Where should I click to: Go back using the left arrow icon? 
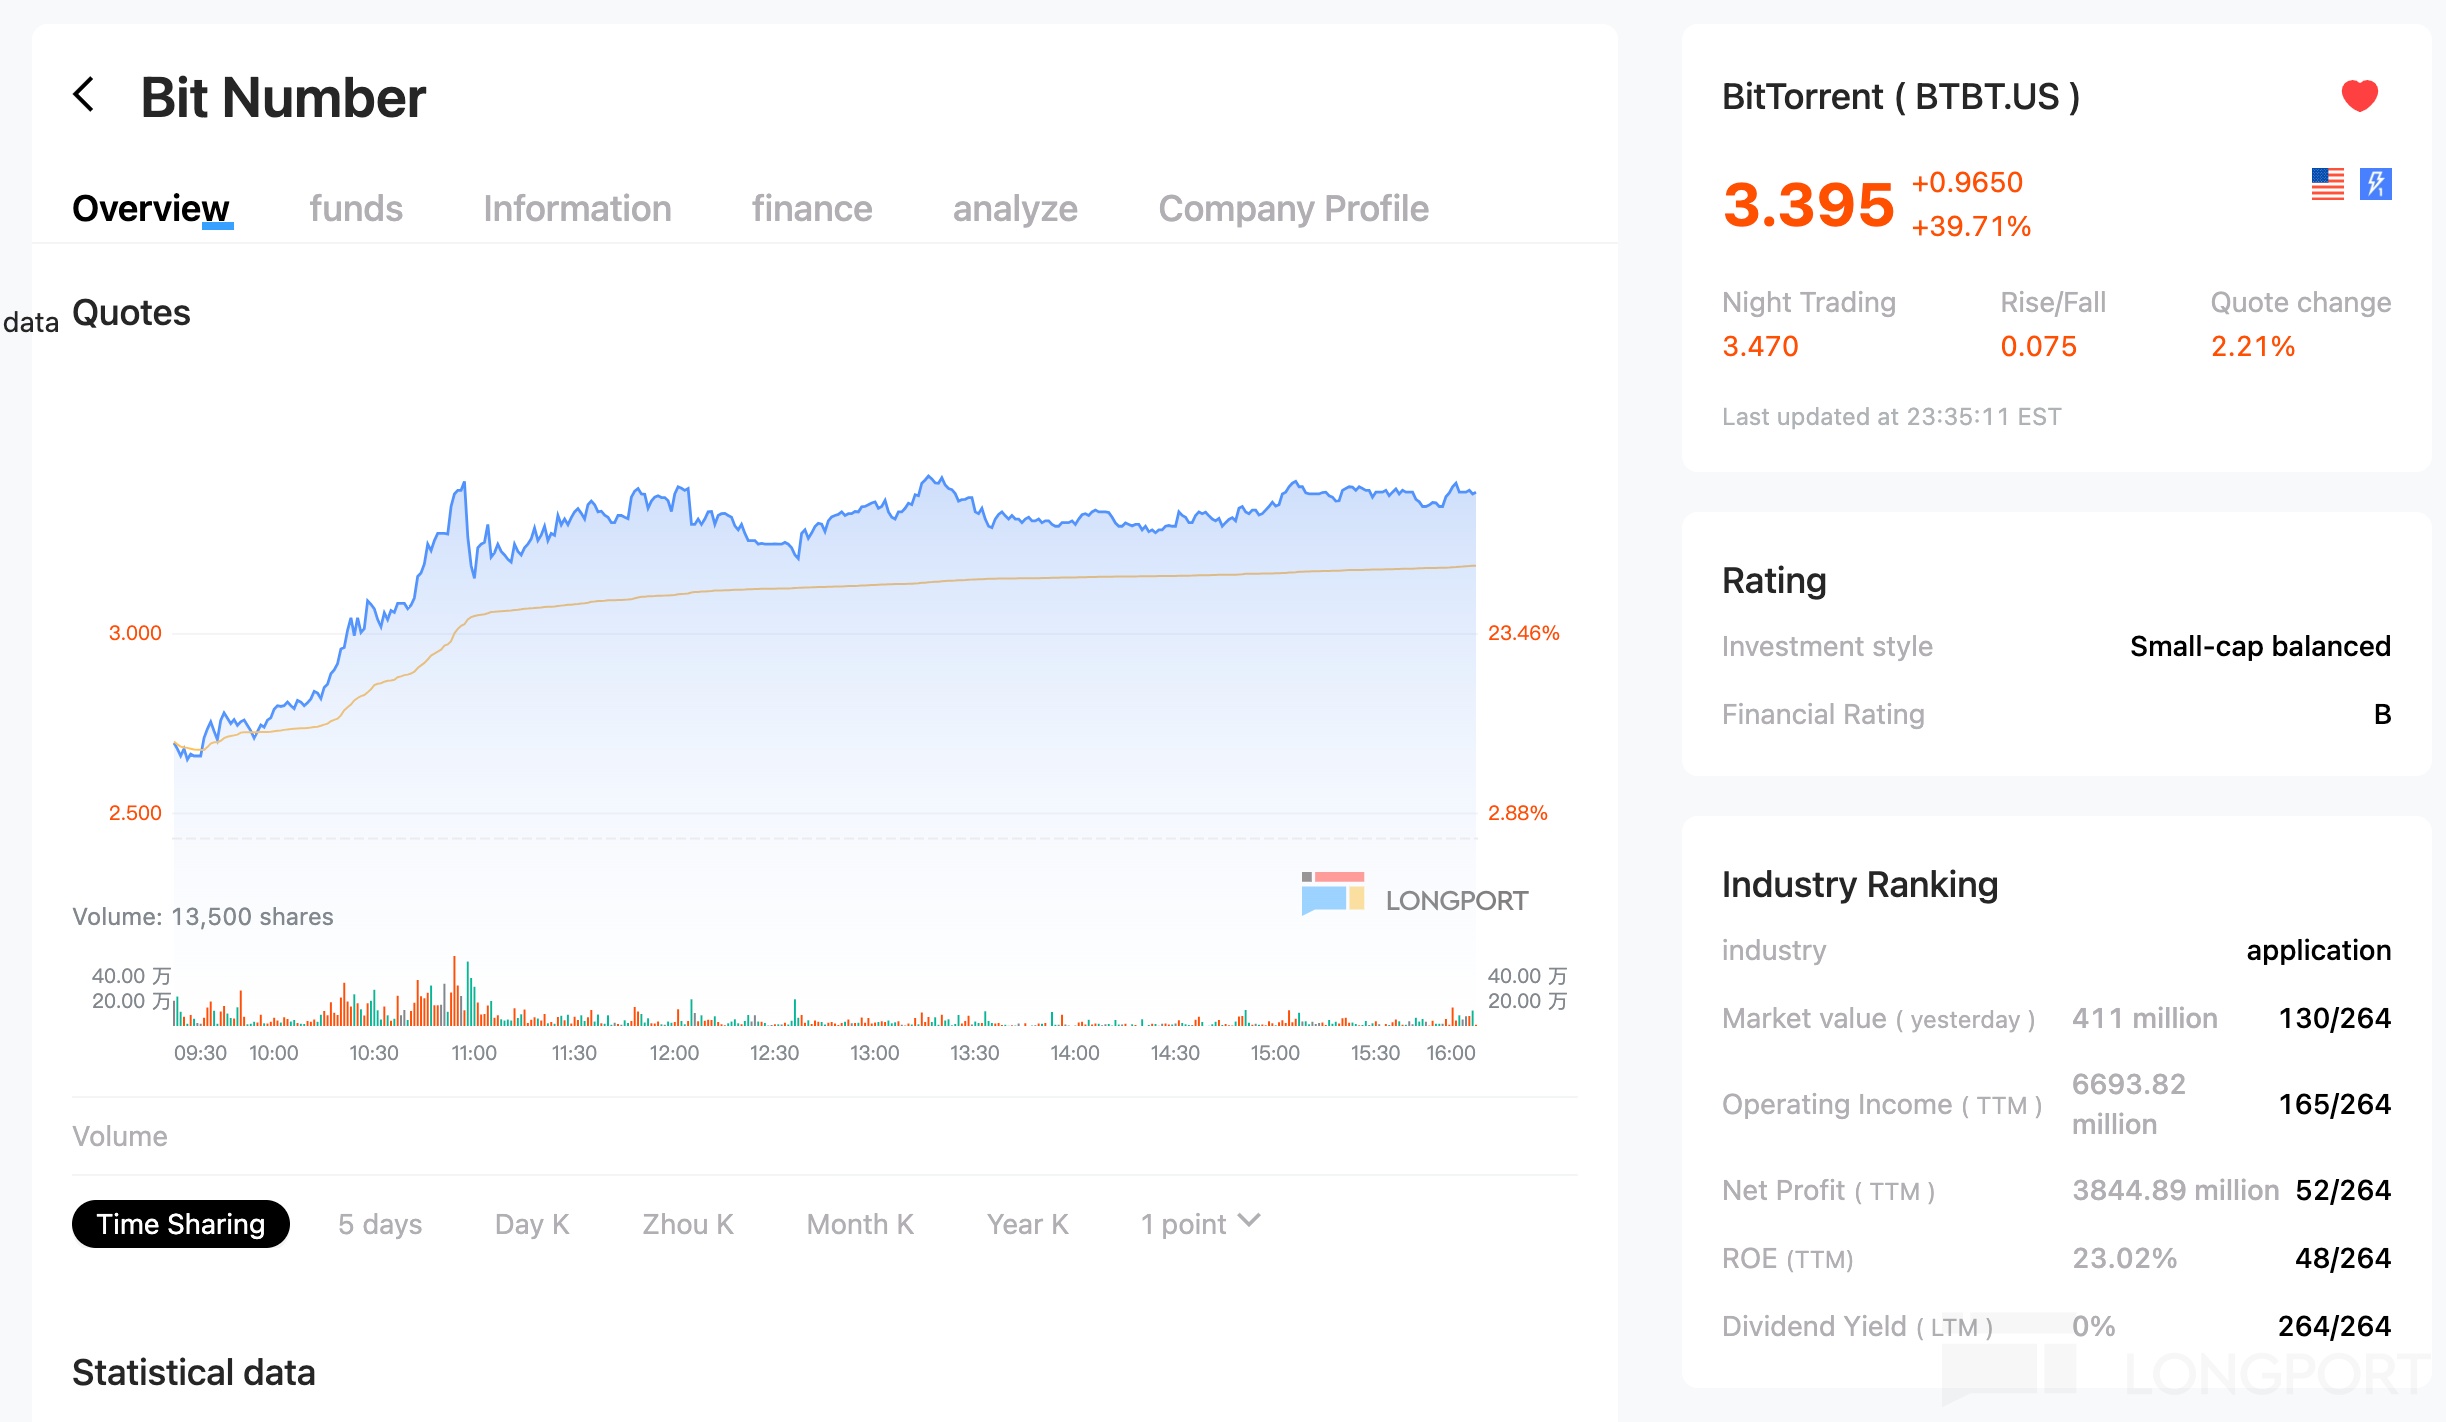coord(85,95)
